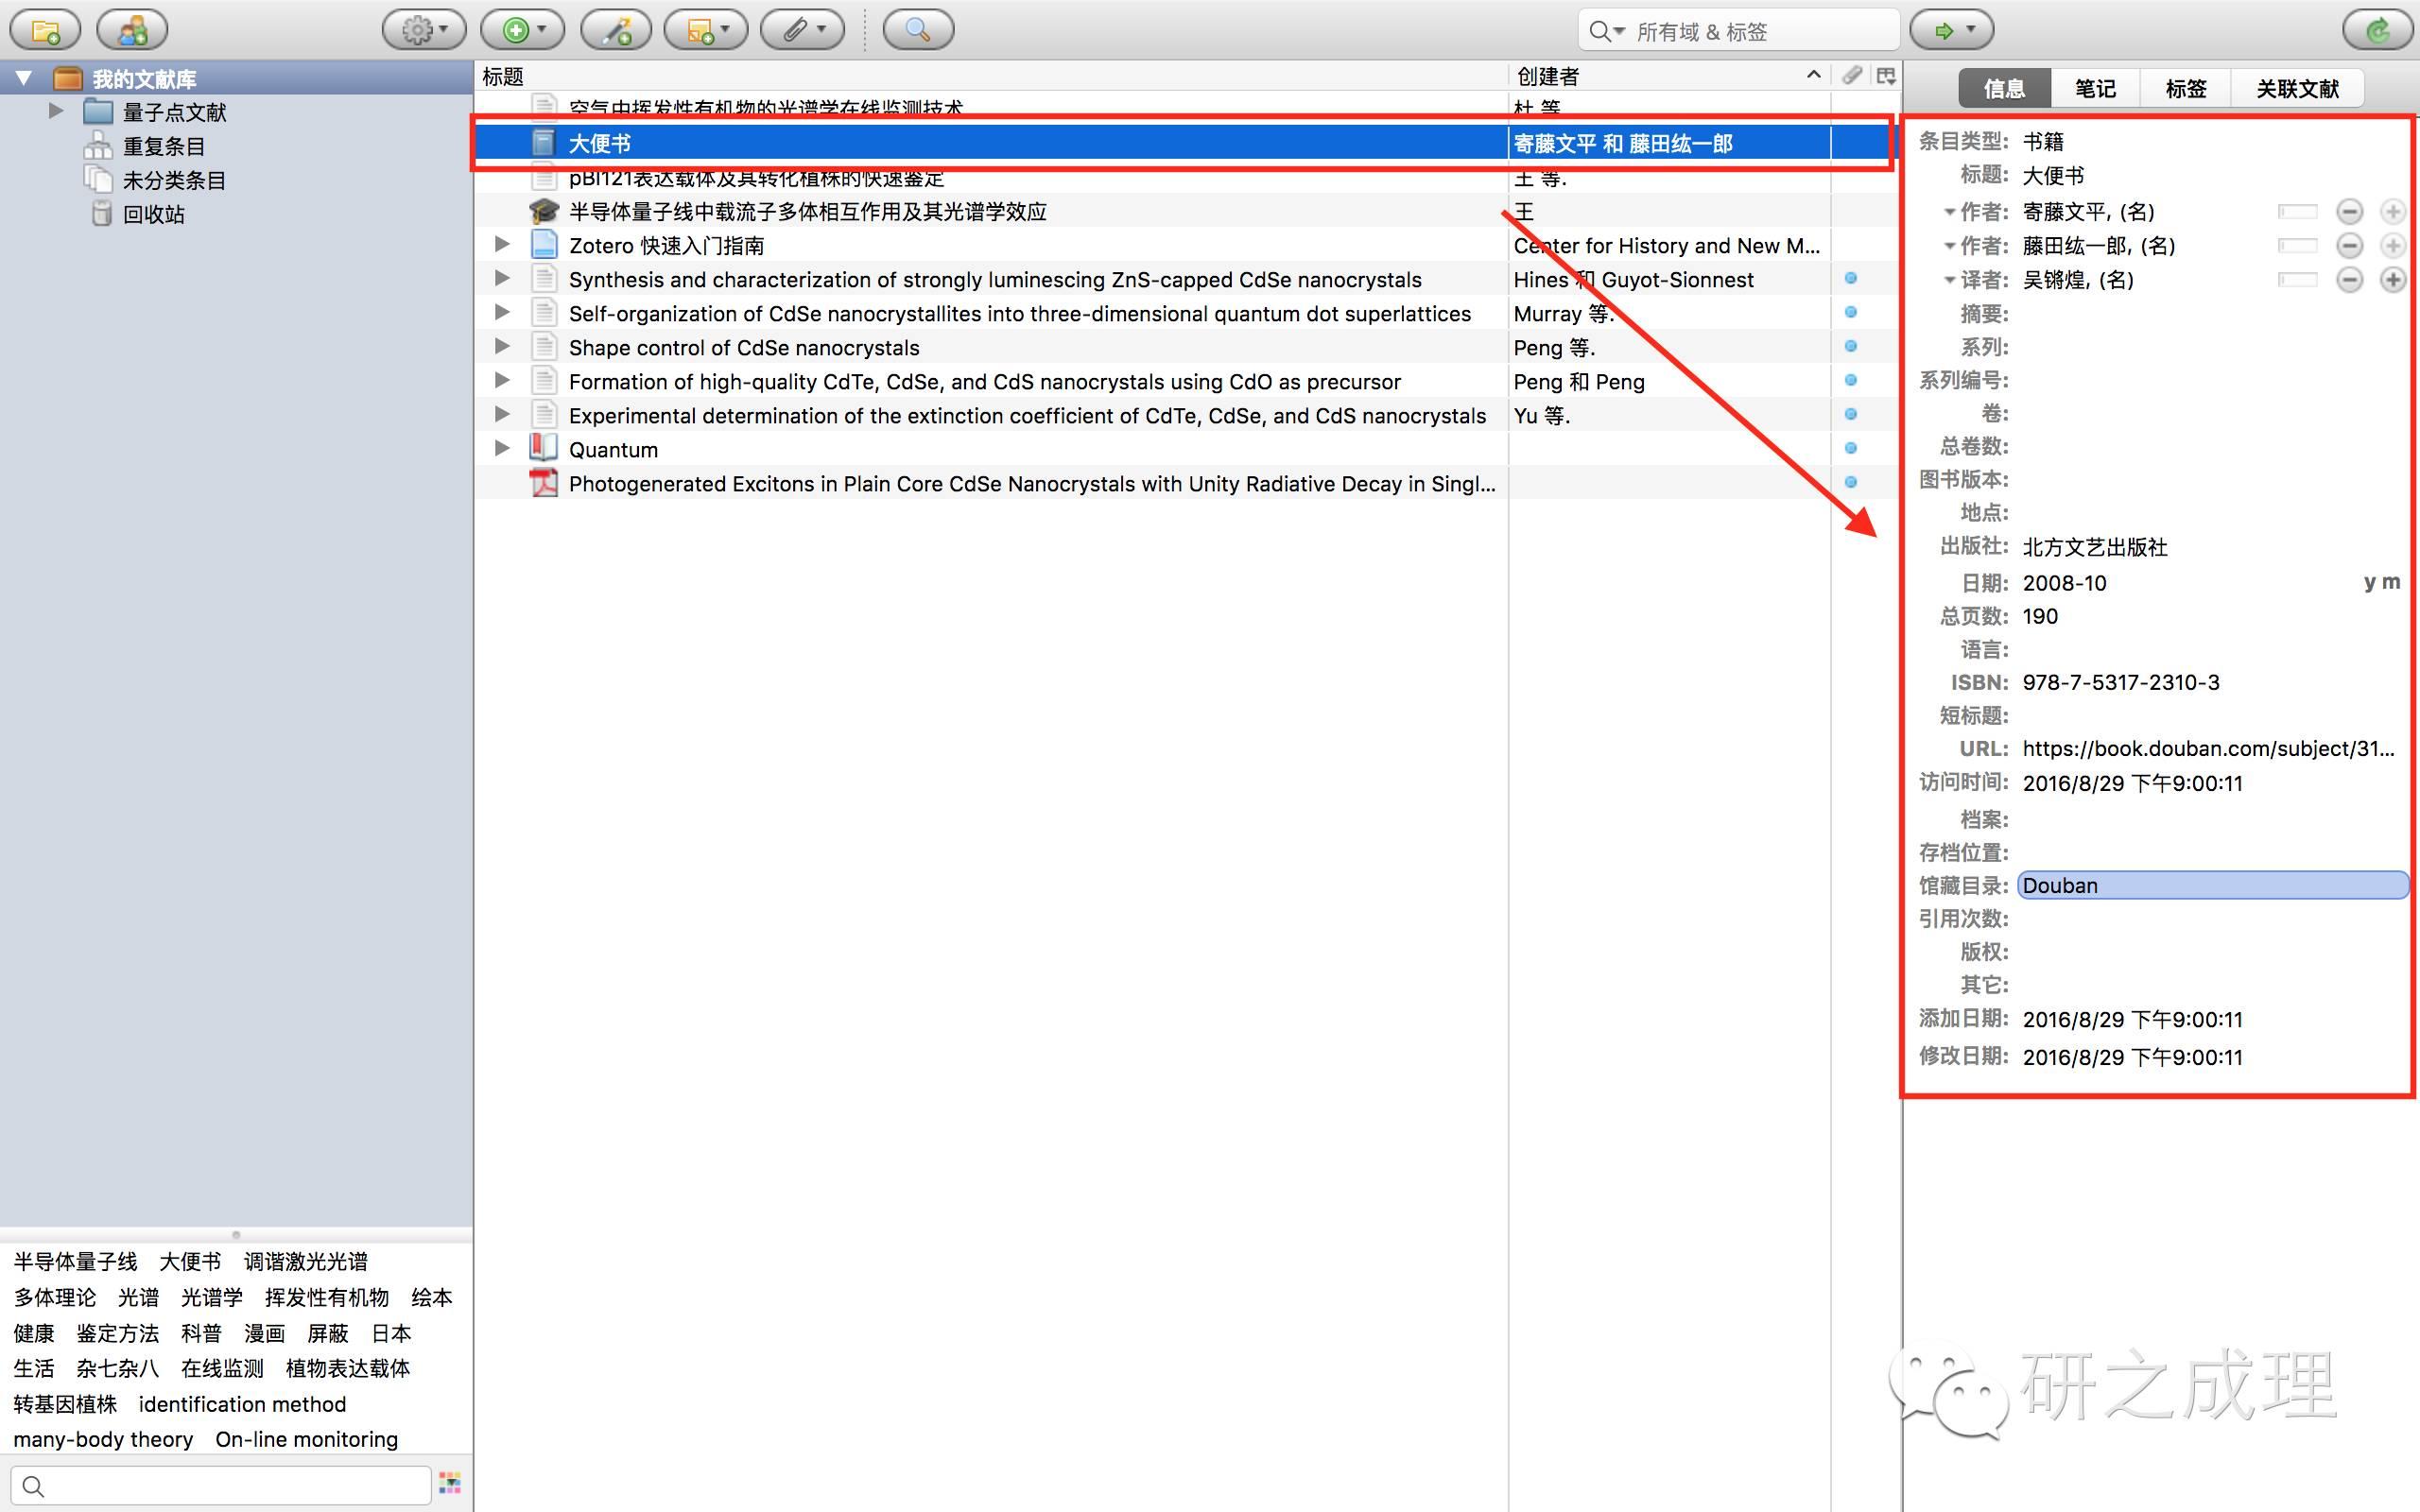2420x1512 pixels.
Task: Toggle name field mode for 吴锵煌
Action: pyautogui.click(x=2297, y=280)
